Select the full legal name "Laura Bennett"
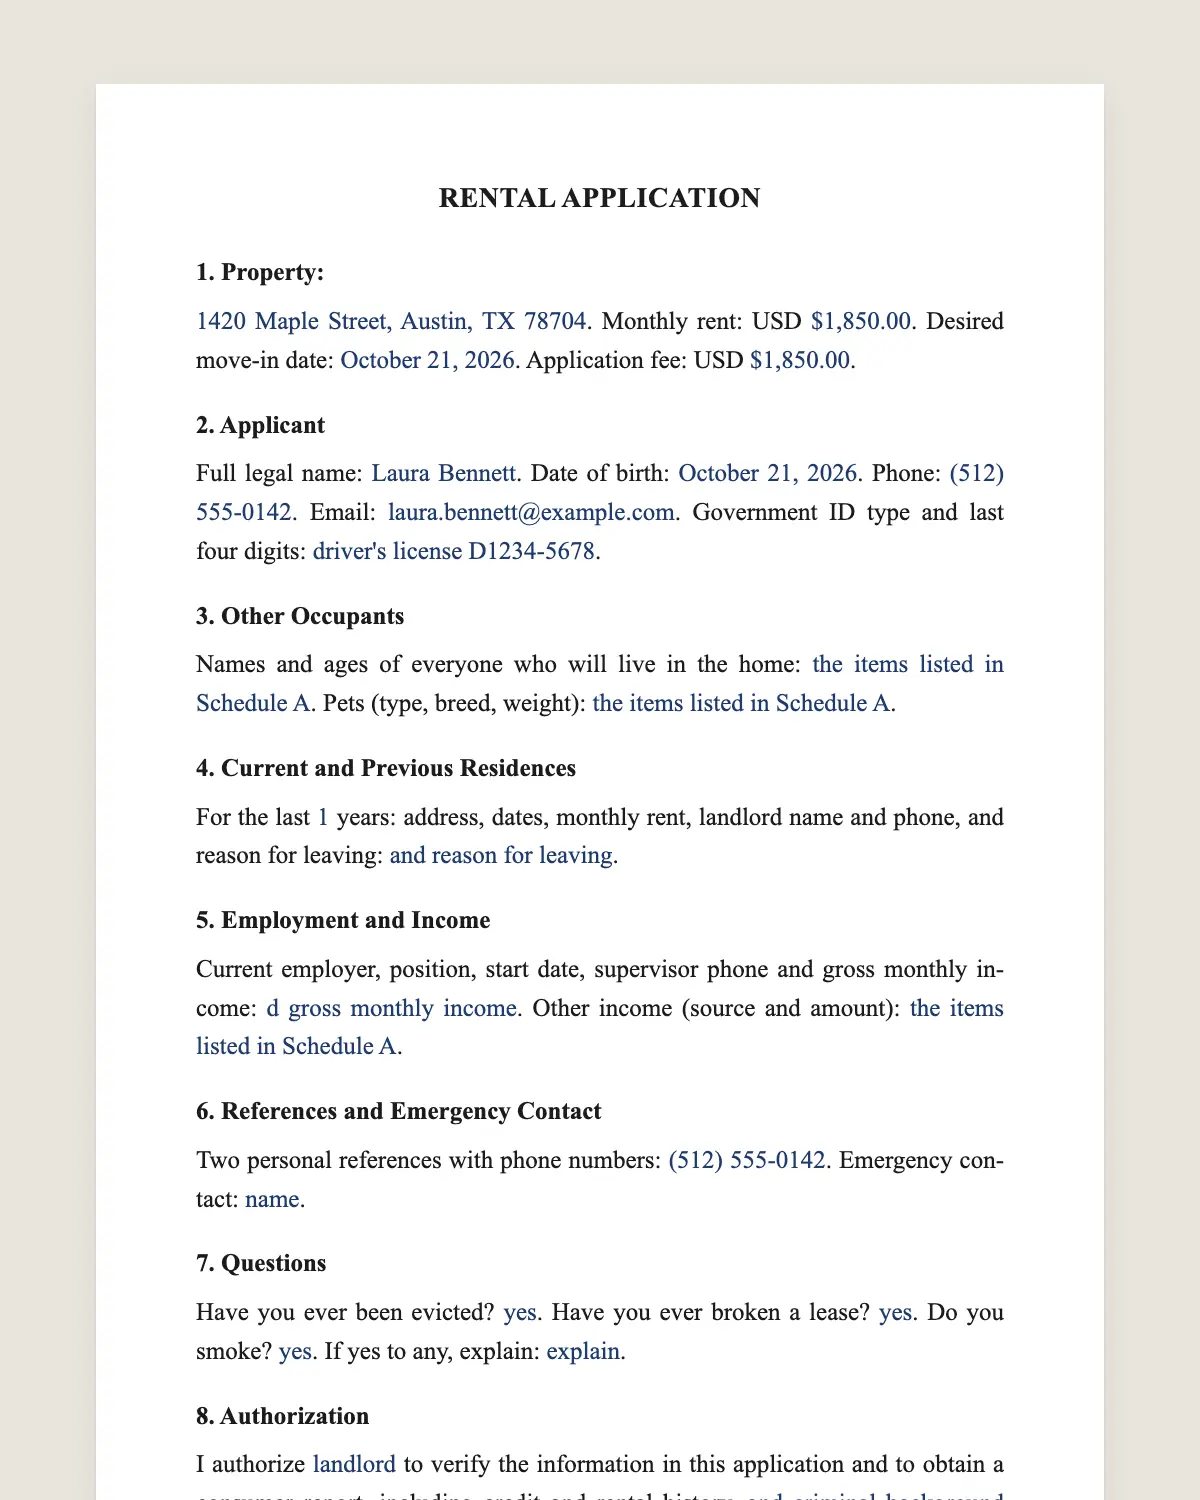 click(x=444, y=473)
